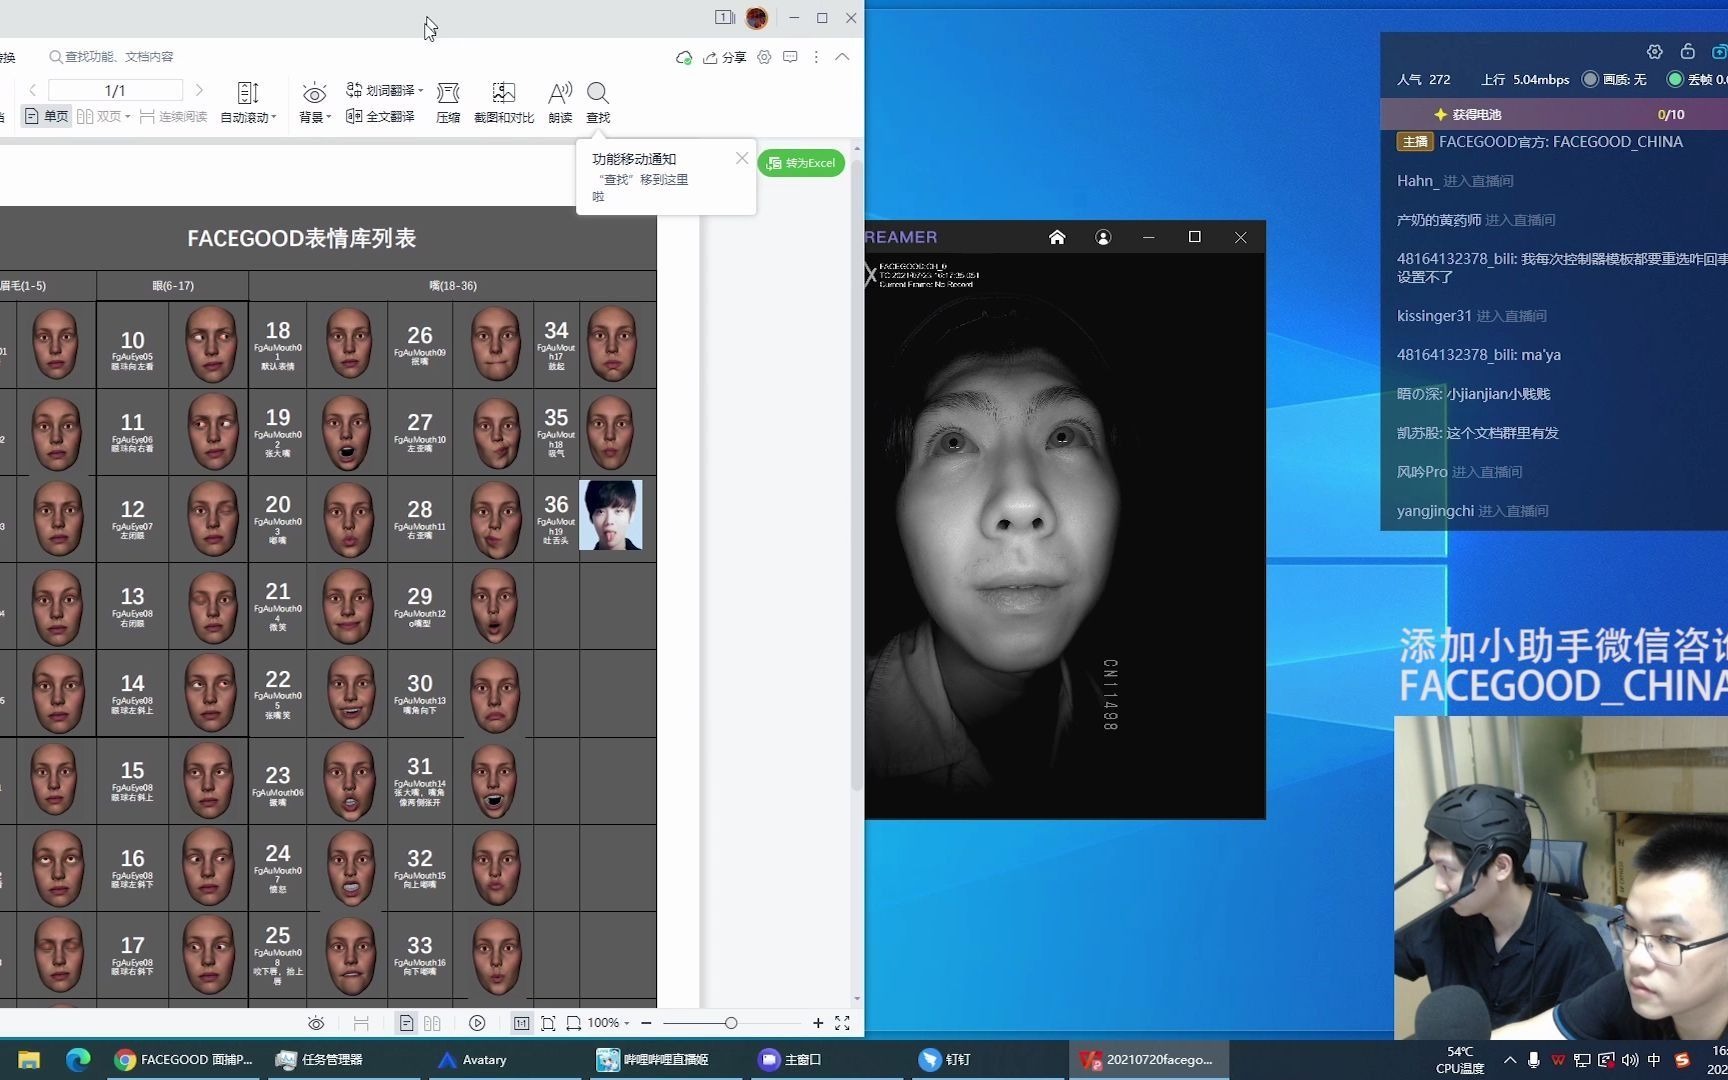Click the cloud sync status icon
Image resolution: width=1728 pixels, height=1080 pixels.
[x=684, y=57]
